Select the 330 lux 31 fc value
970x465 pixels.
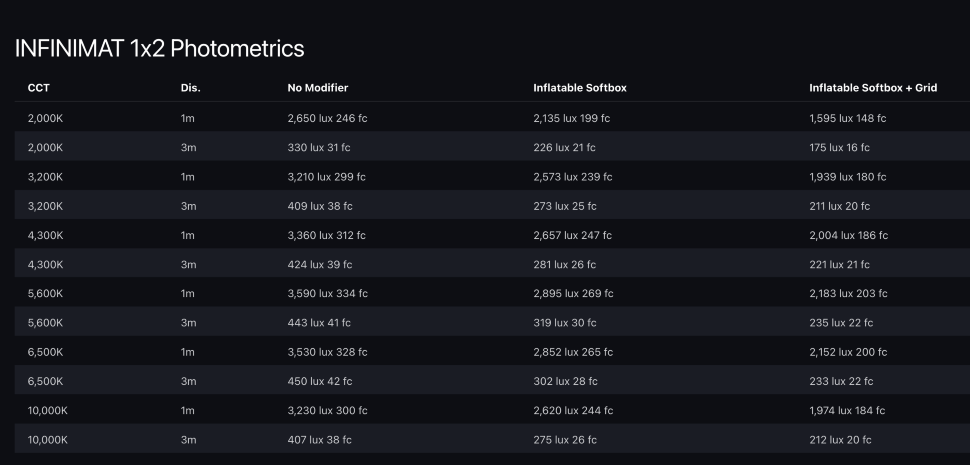click(x=320, y=147)
